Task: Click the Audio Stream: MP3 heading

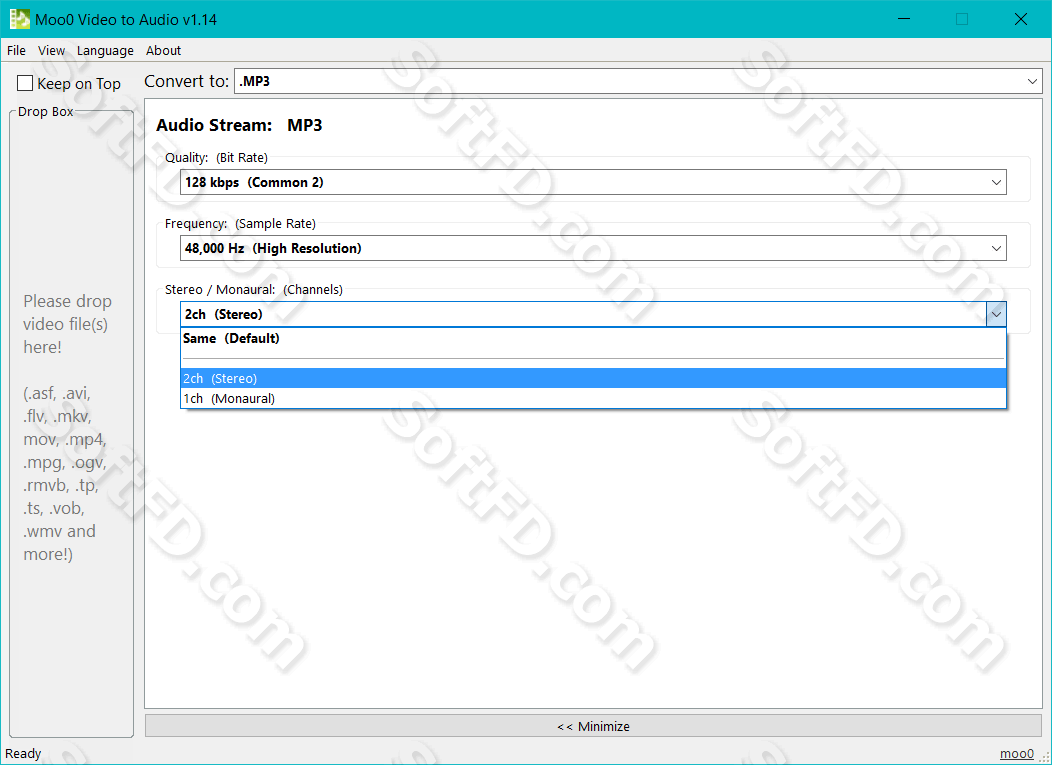Action: tap(239, 125)
